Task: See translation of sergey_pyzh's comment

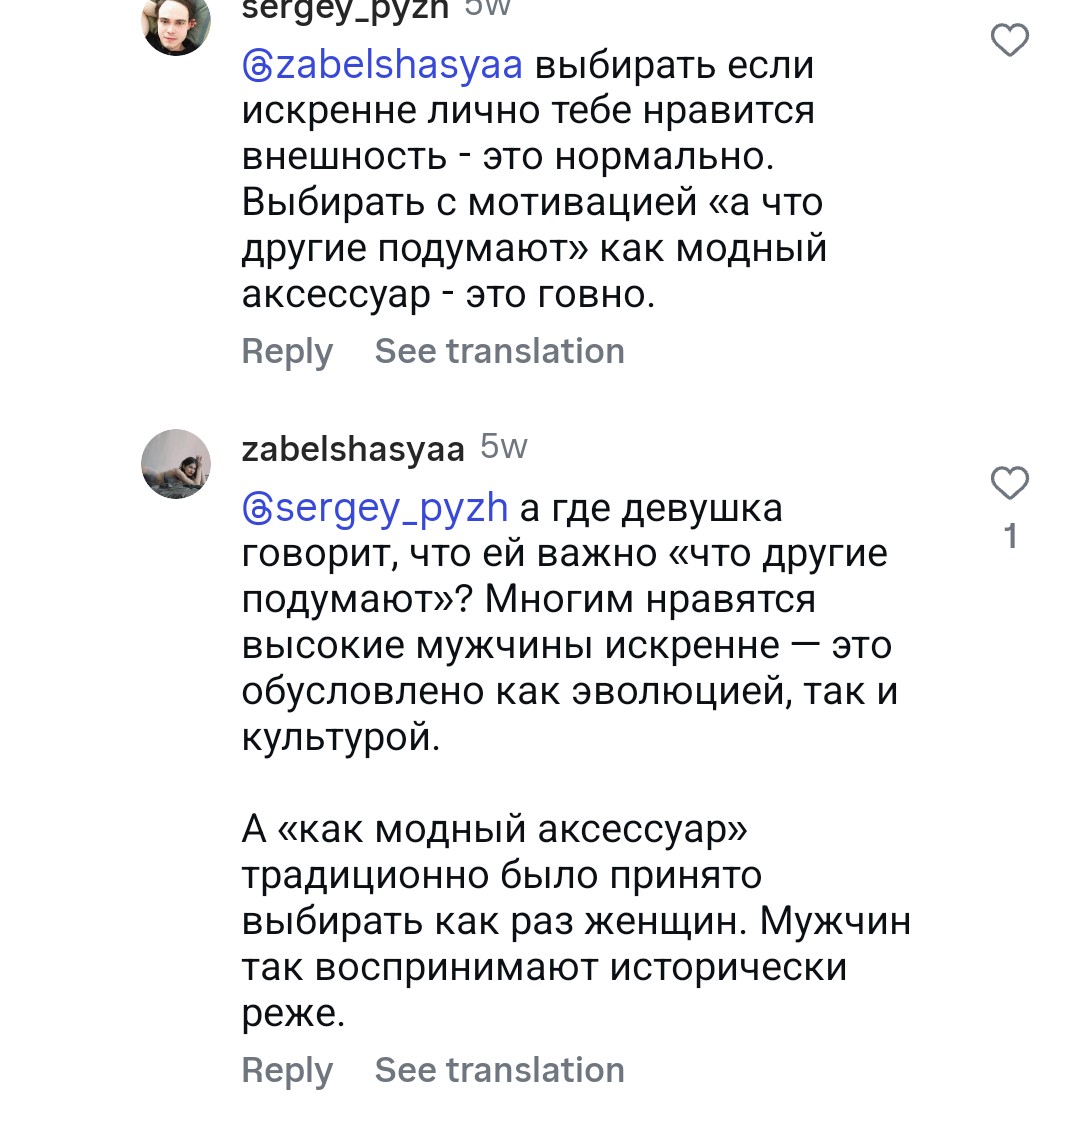Action: pyautogui.click(x=499, y=352)
